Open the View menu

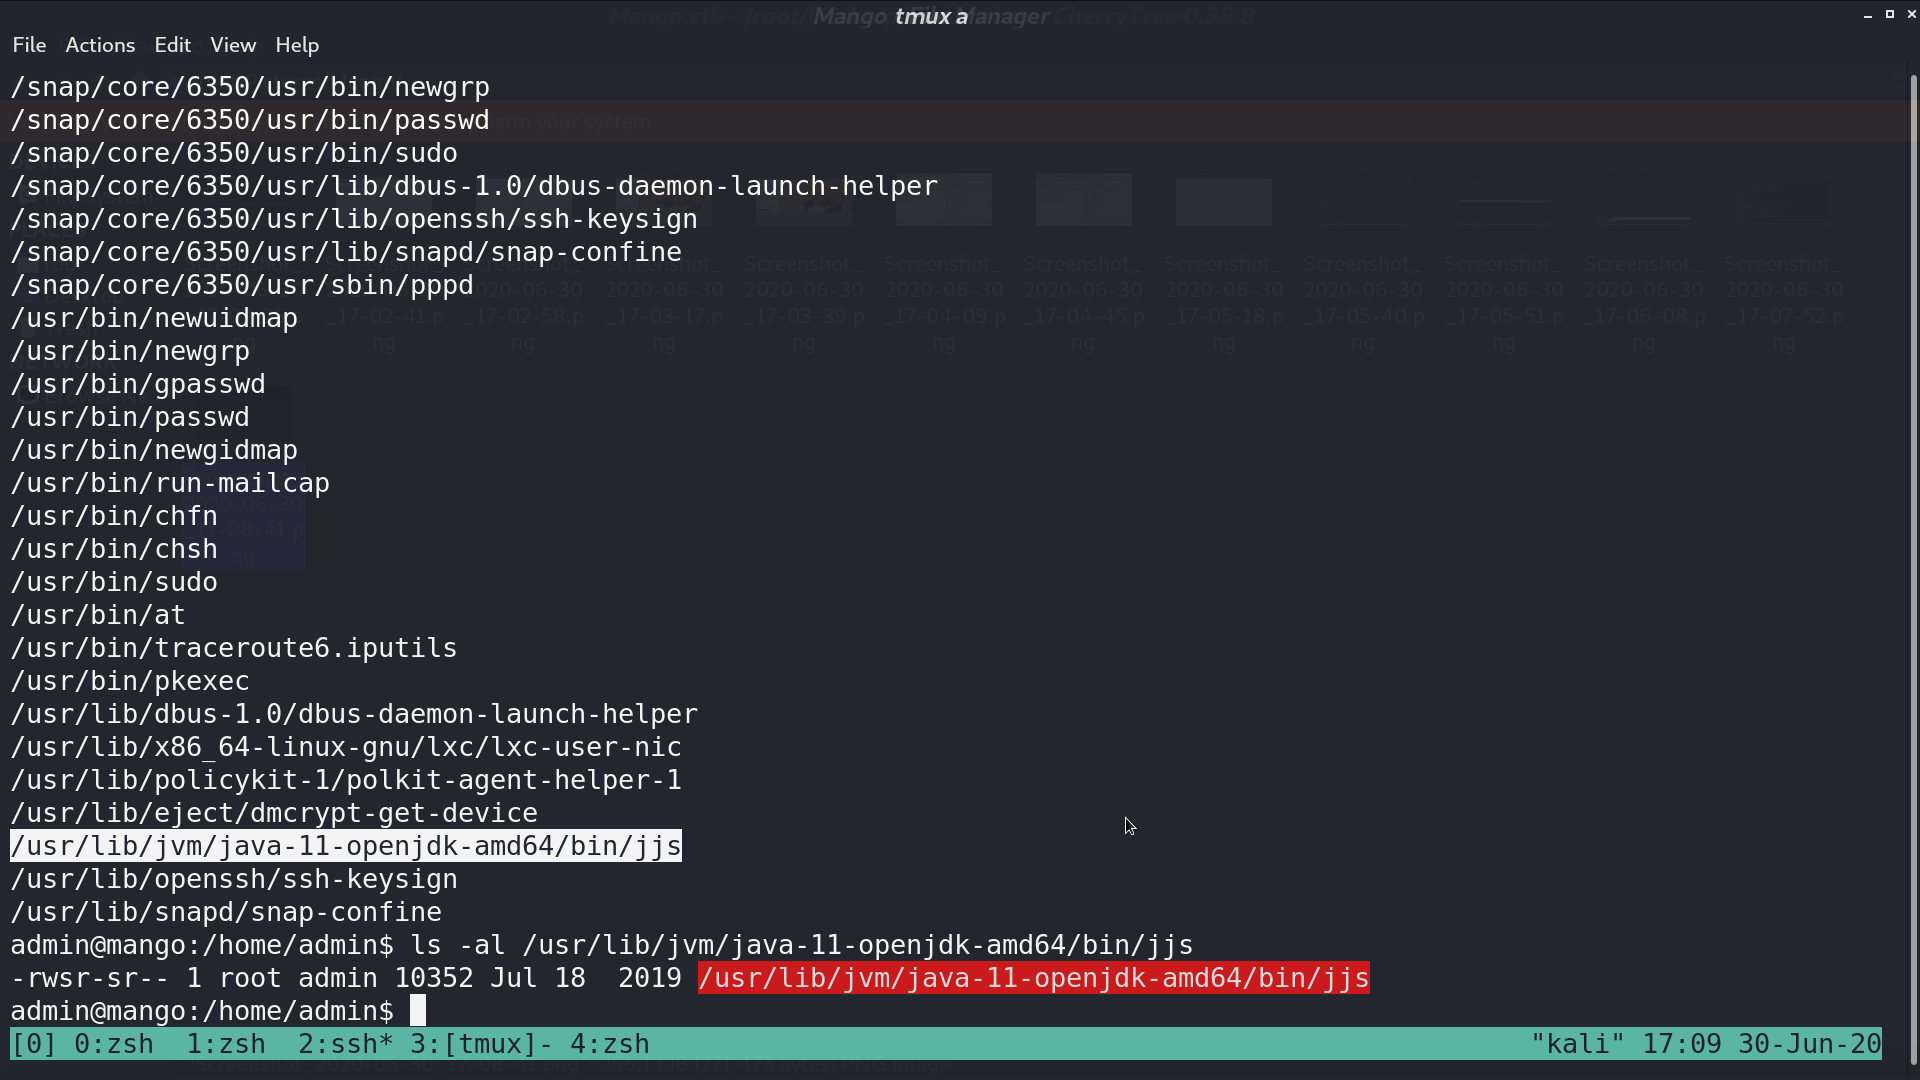(233, 45)
